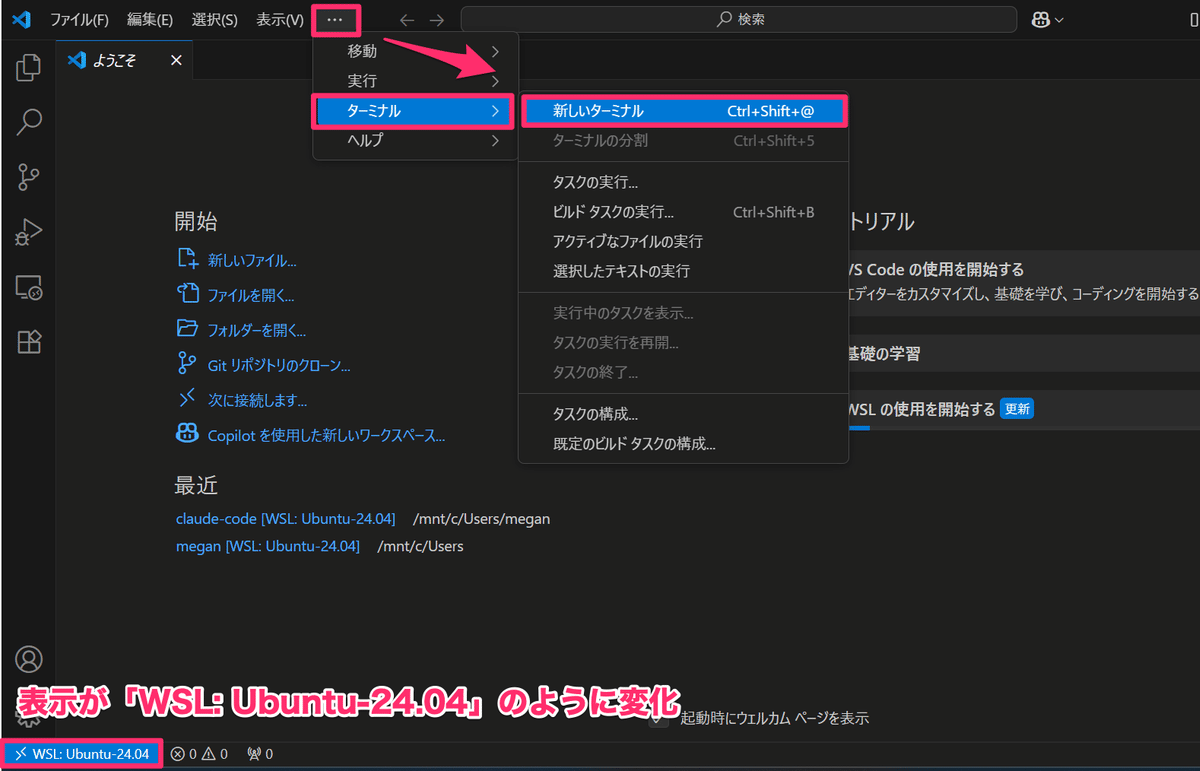
Task: Click the forwarded ports icon in status bar
Action: (258, 753)
